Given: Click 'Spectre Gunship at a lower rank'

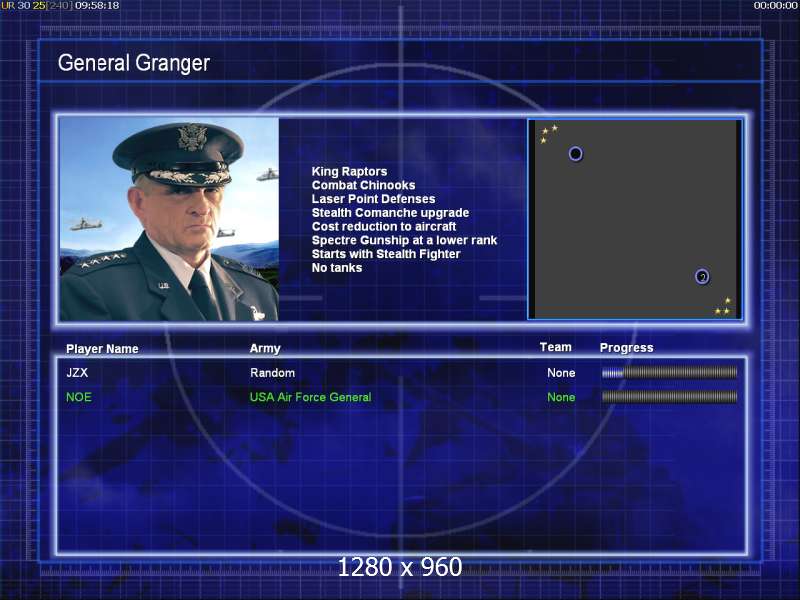Looking at the screenshot, I should tap(405, 240).
